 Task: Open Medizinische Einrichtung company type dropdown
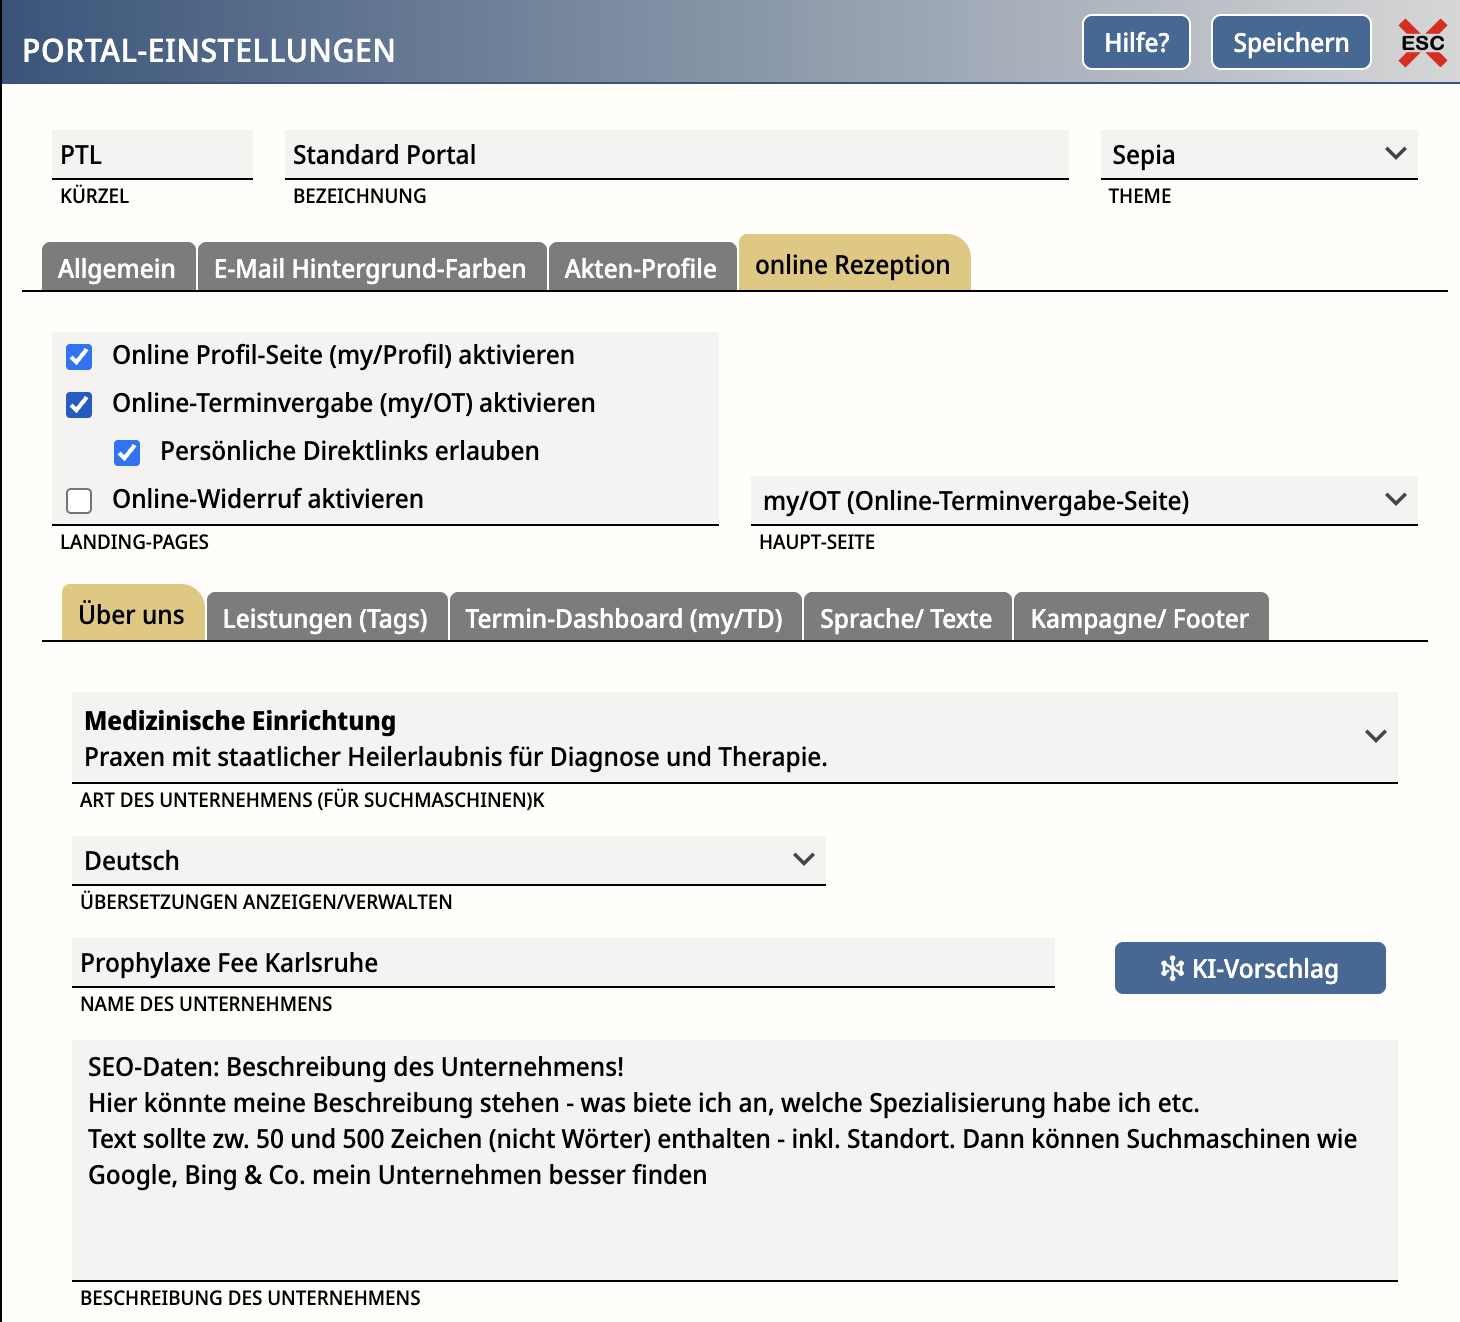[735, 738]
